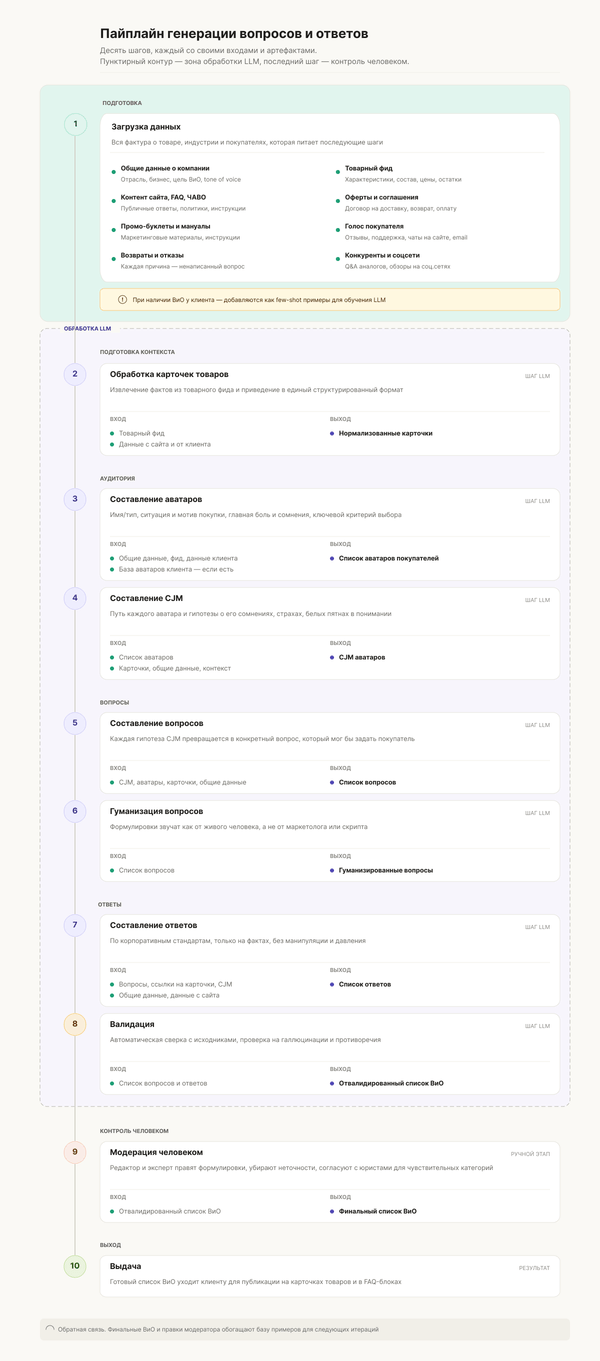Click "ШАГ LLM" tag on the Валидация card
600x1361 pixels.
[x=537, y=1026]
